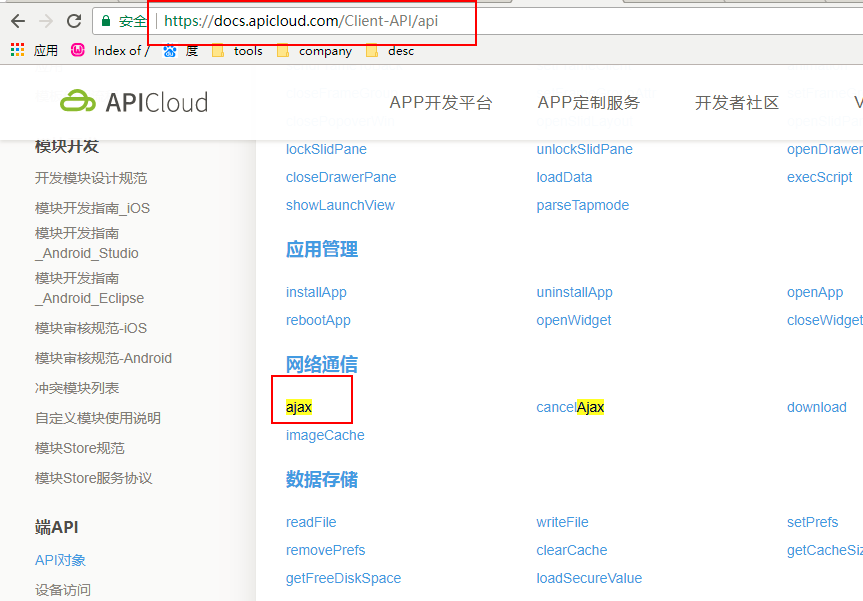The height and width of the screenshot is (601, 863).
Task: Open the Chrome apps grid shortcut
Action: tap(18, 50)
